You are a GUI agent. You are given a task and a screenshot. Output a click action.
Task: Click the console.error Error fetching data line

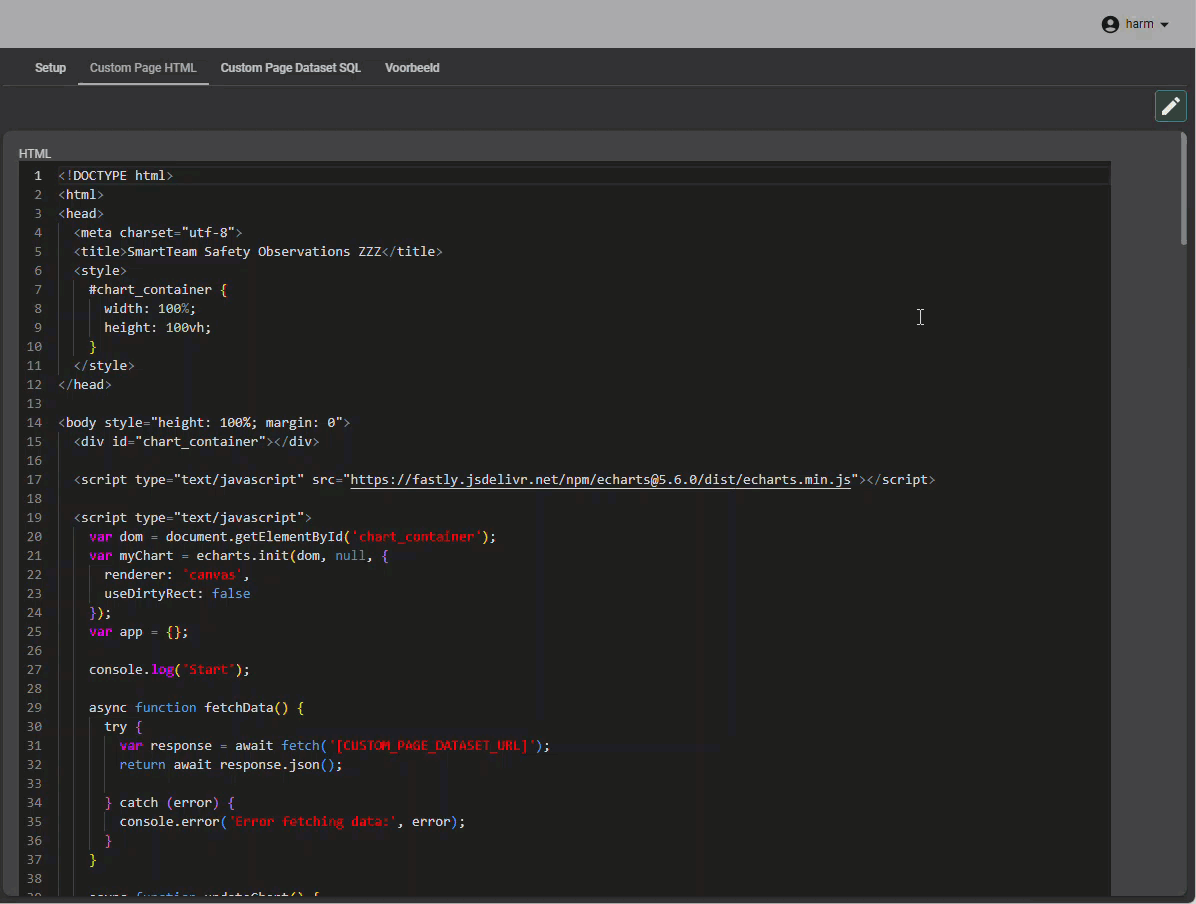click(292, 822)
